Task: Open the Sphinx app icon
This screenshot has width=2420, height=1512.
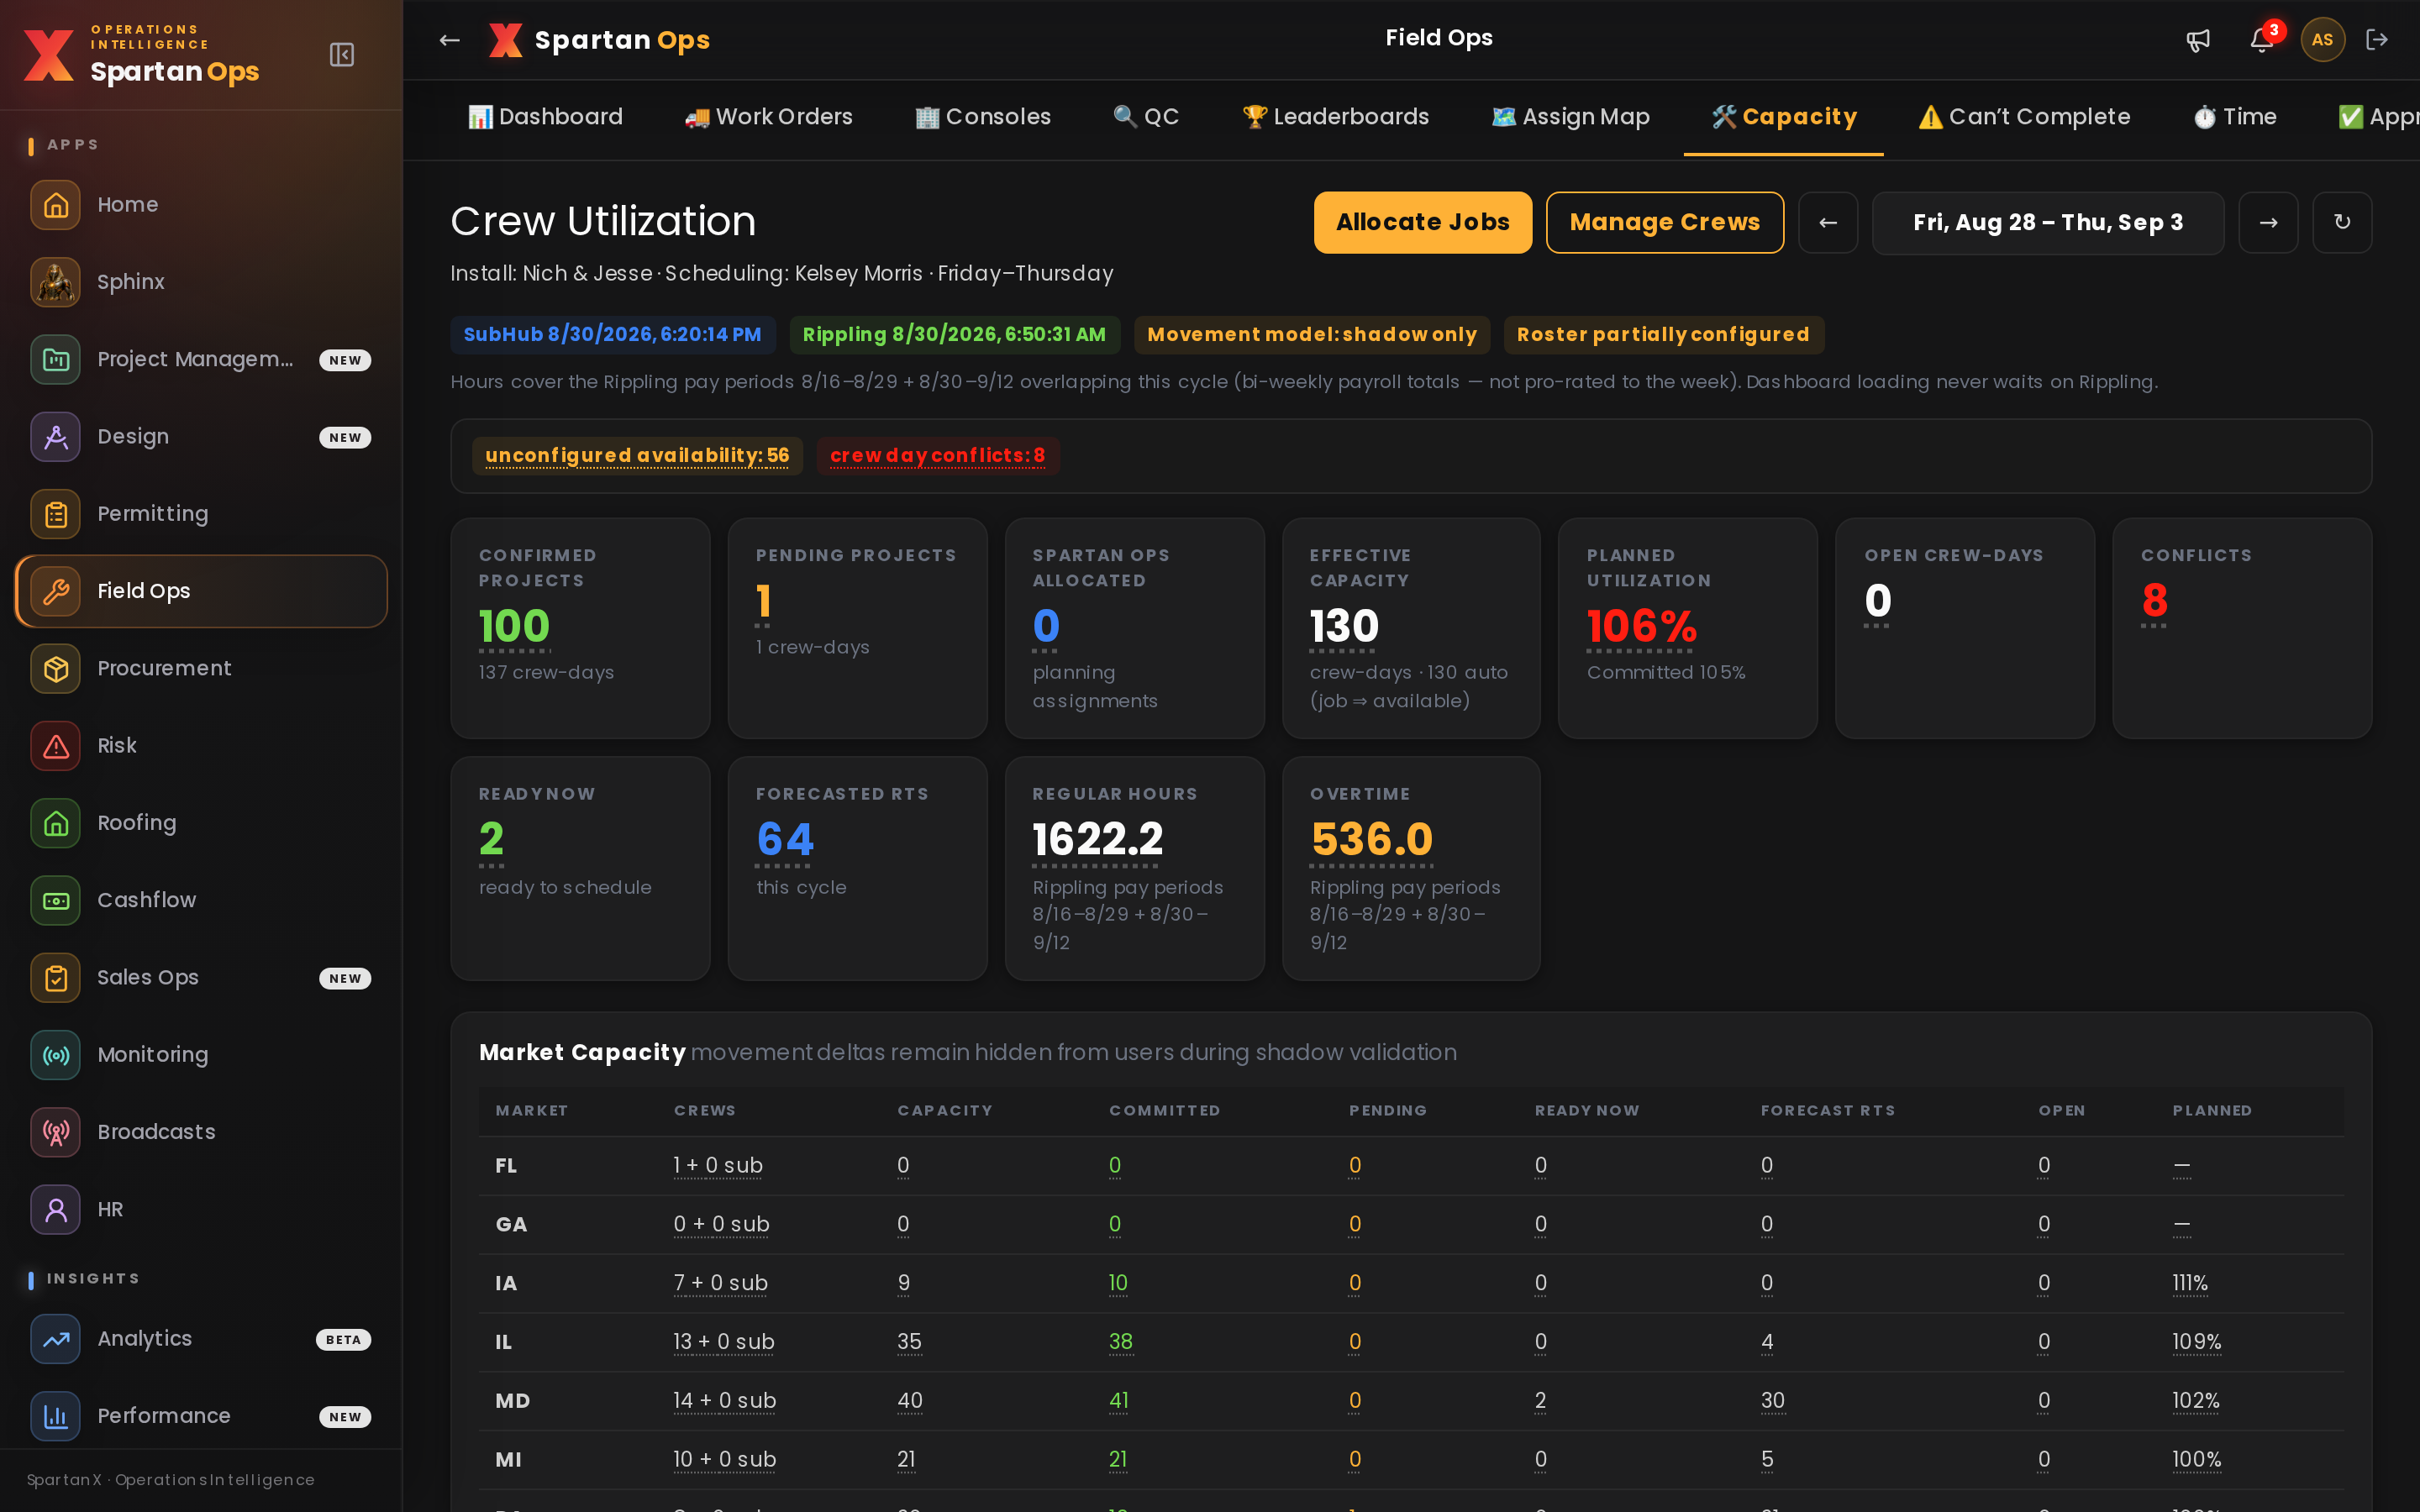Action: [x=56, y=282]
